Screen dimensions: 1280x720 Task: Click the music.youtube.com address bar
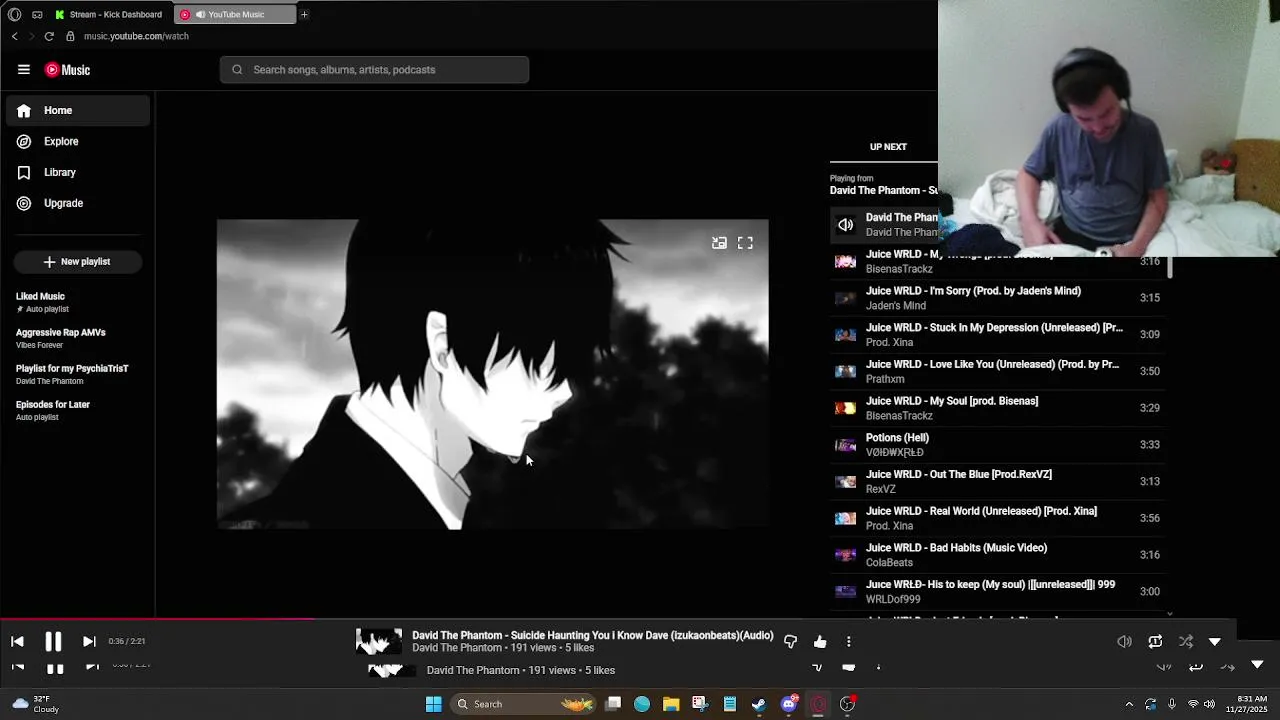tap(136, 36)
